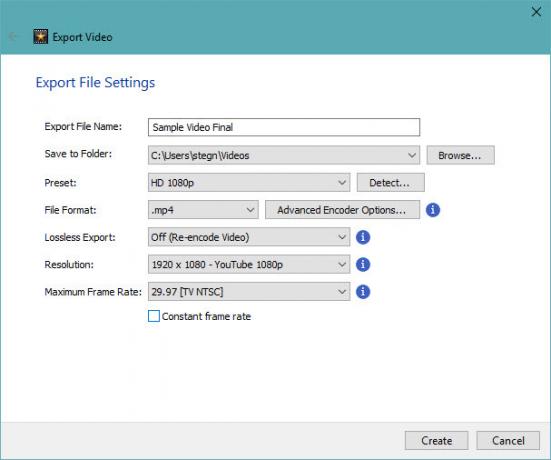Open the File Format .mp4 dropdown
551x460 pixels.
click(x=203, y=210)
